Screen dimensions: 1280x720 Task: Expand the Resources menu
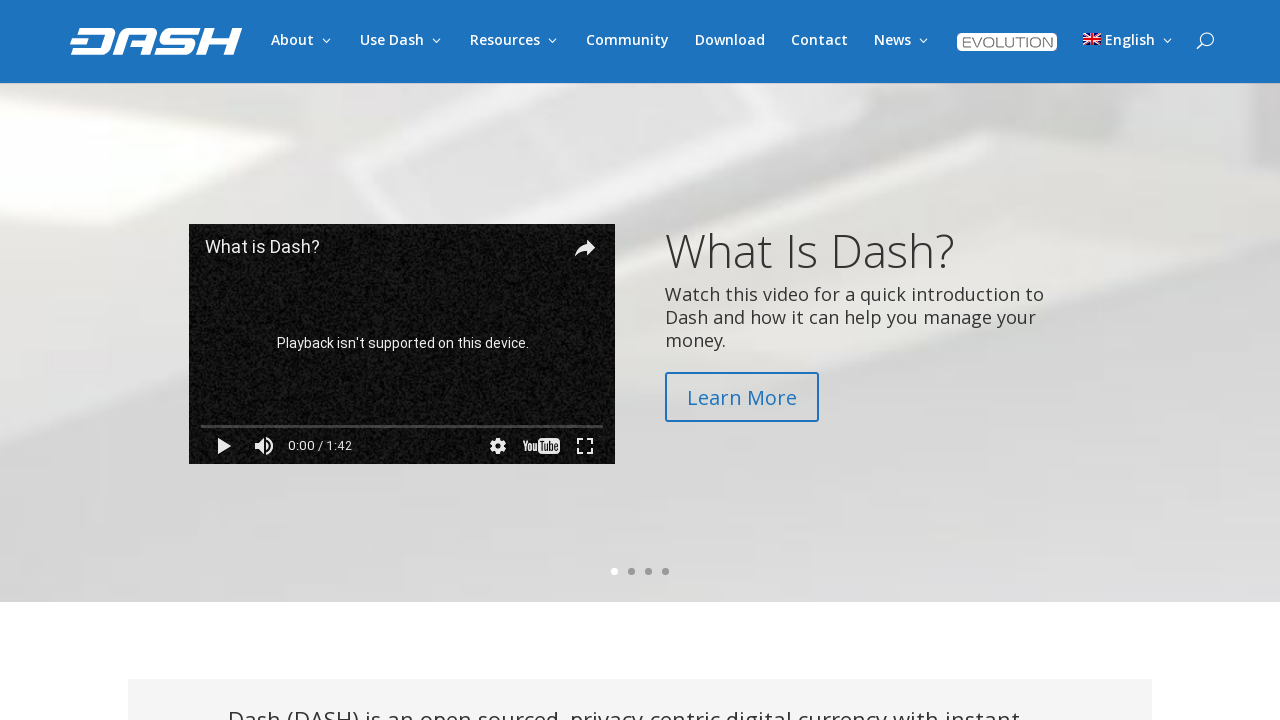tap(513, 40)
